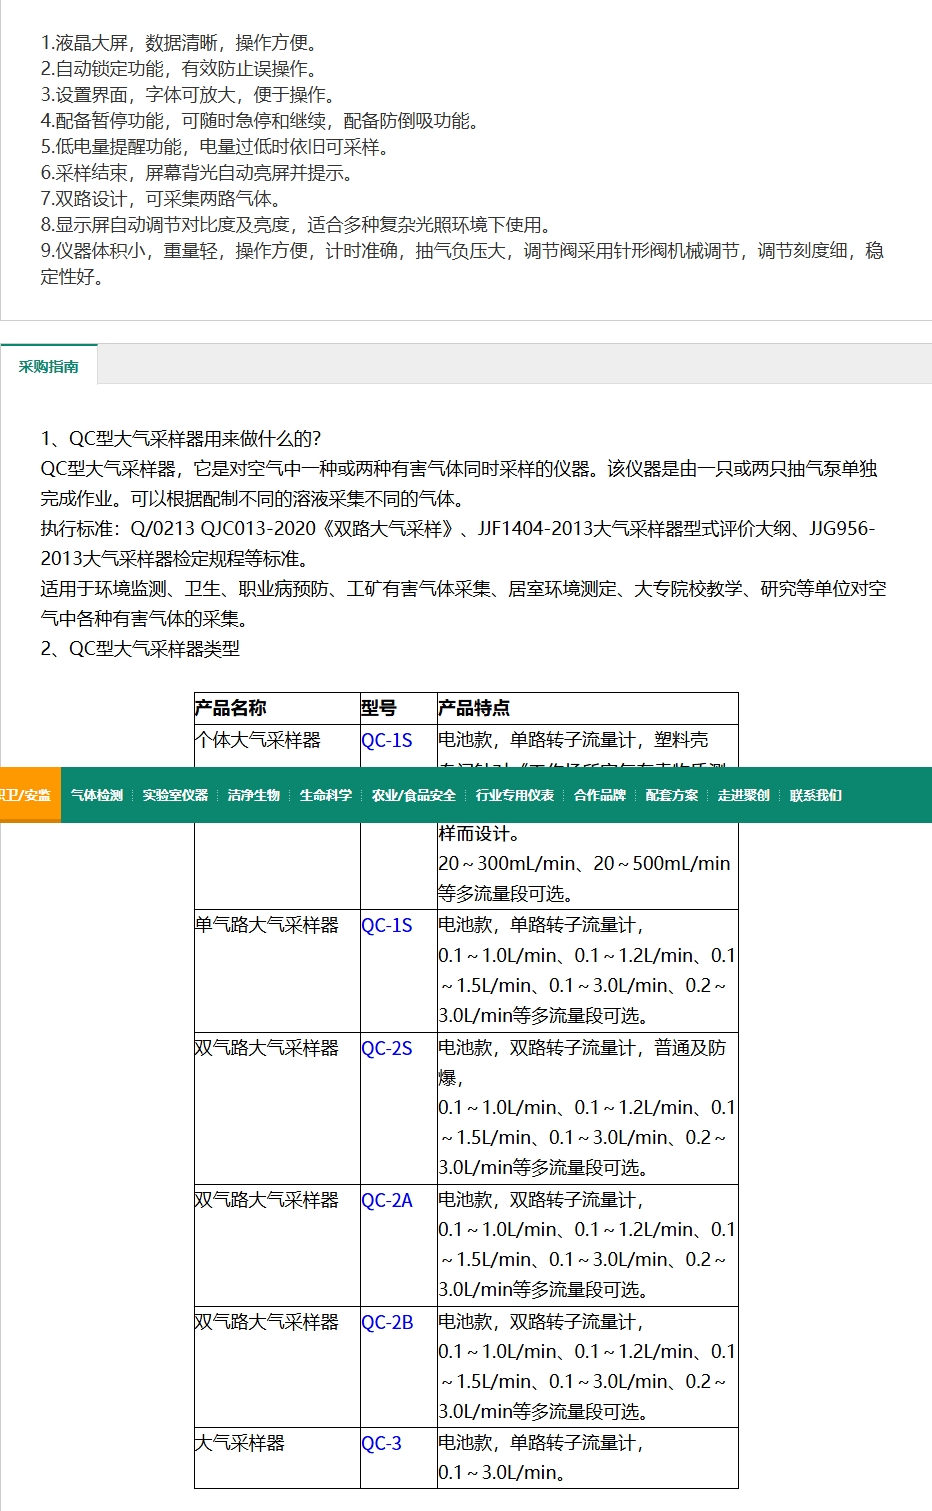The image size is (932, 1511).
Task: Open 生命科学 from the green navbar
Action: [326, 795]
